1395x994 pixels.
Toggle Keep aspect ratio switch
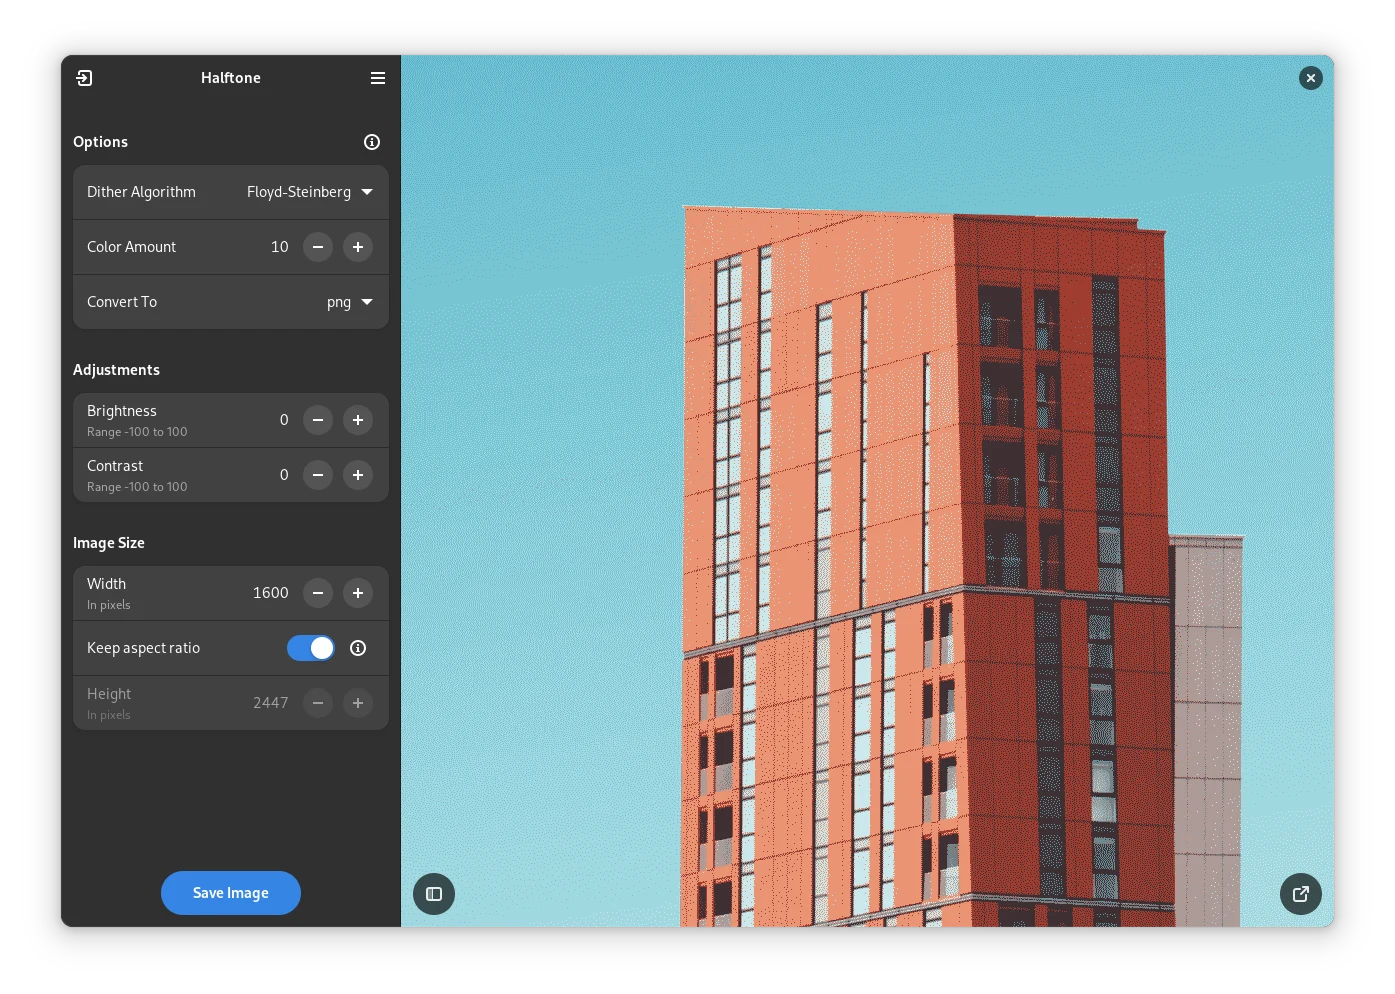pyautogui.click(x=311, y=648)
